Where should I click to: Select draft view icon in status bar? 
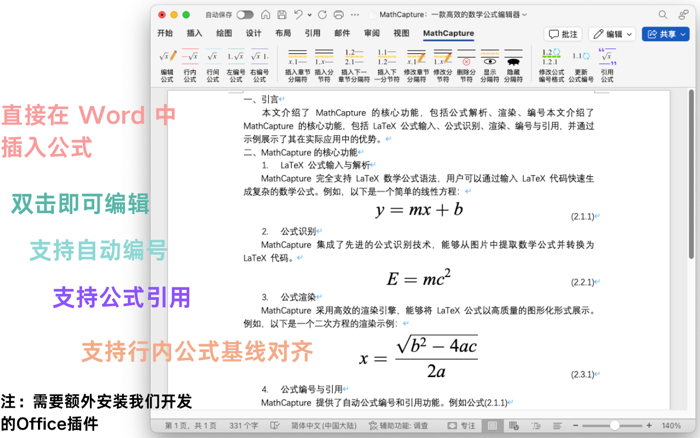point(557,425)
